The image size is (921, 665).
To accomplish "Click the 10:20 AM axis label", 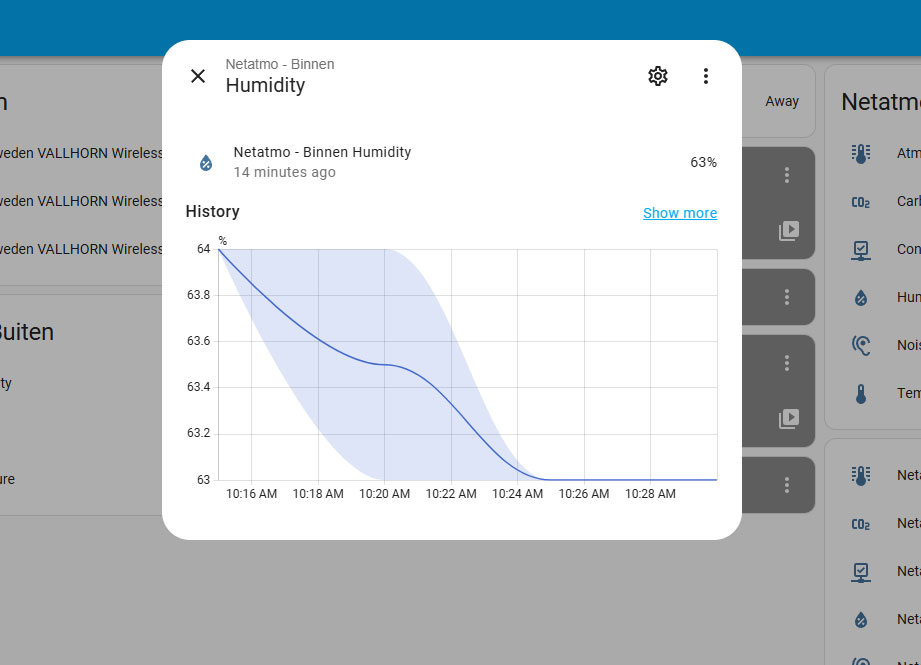I will coord(384,493).
